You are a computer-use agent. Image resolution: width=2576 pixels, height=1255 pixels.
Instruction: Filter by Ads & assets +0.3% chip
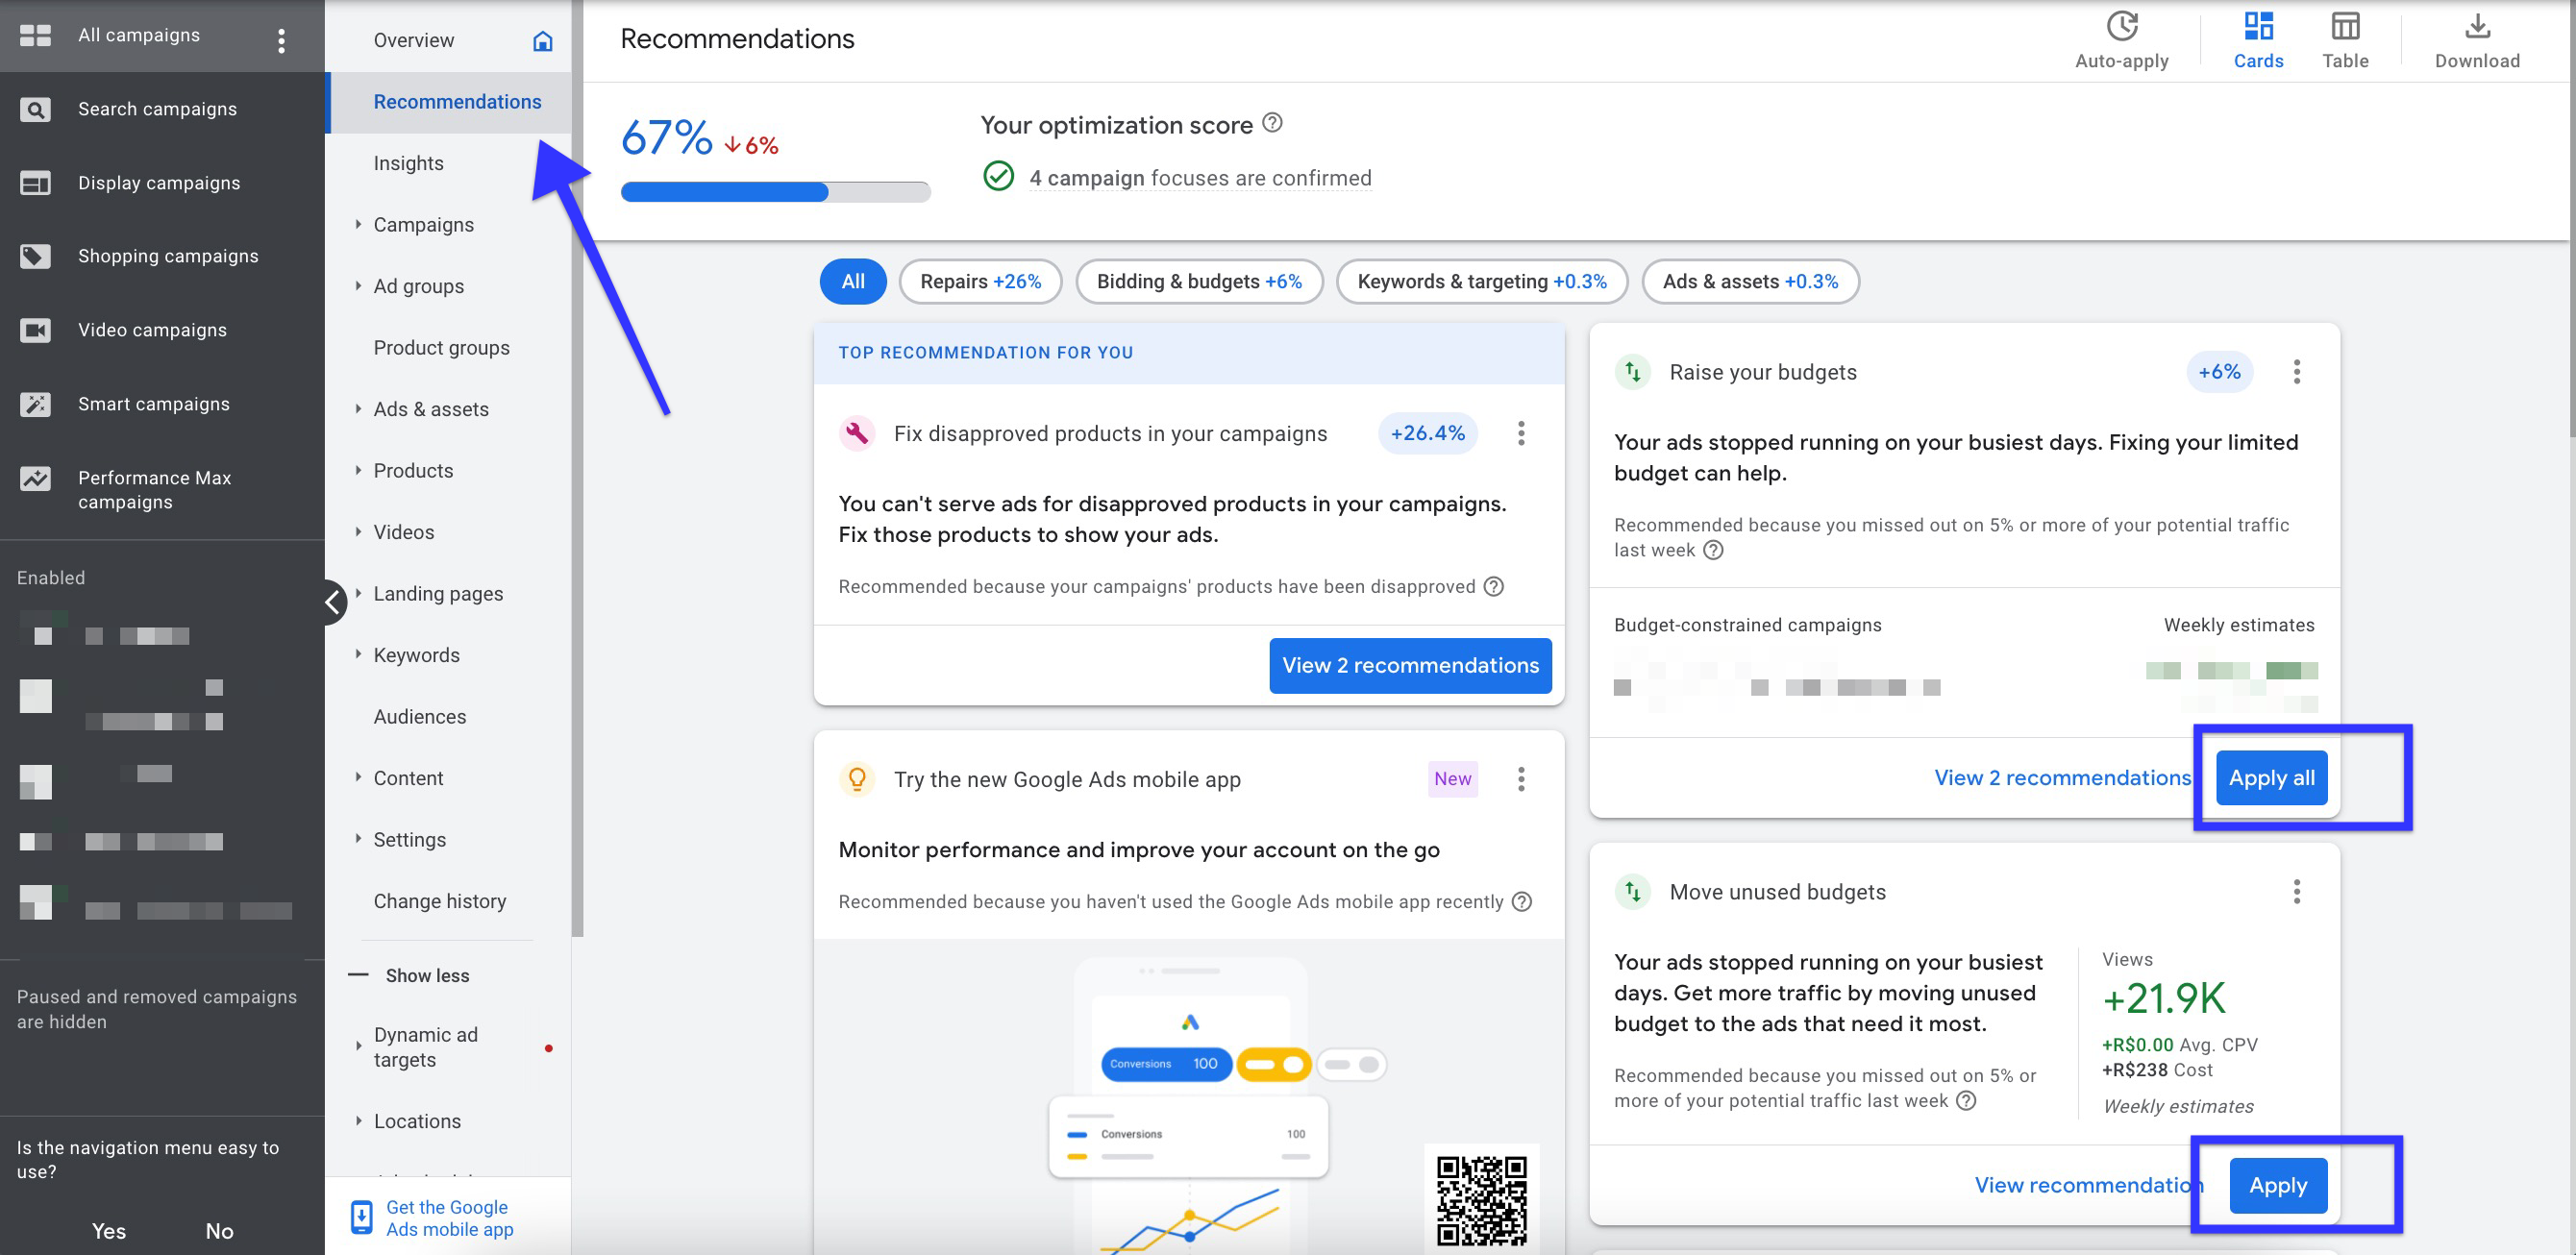click(x=1750, y=281)
